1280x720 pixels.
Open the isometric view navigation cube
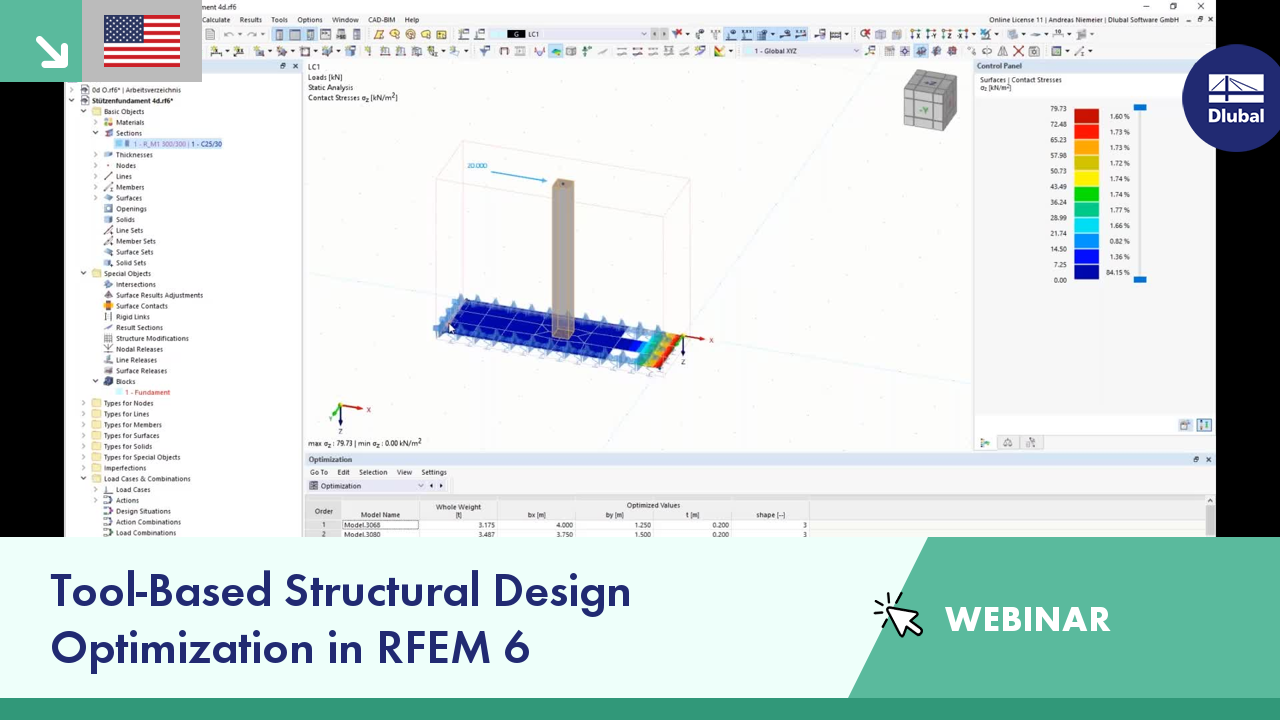[x=930, y=100]
